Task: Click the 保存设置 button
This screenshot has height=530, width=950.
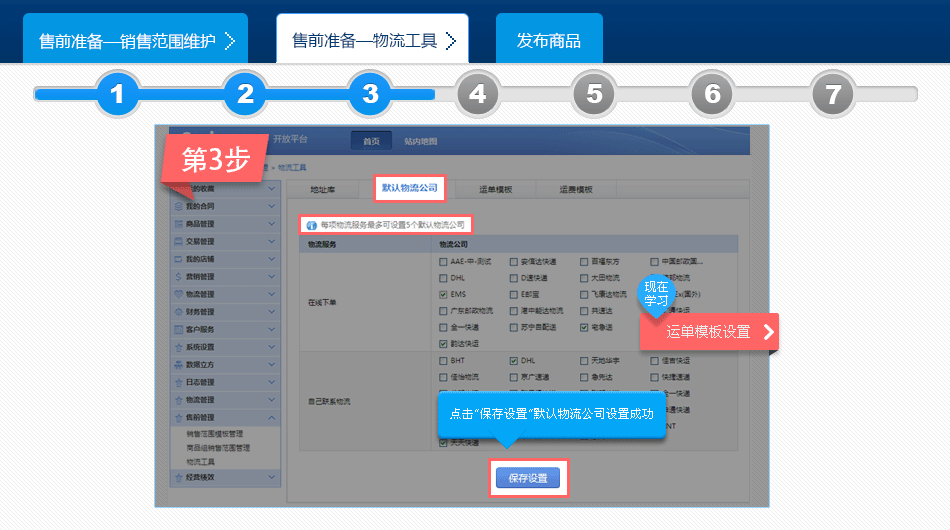Action: click(528, 478)
